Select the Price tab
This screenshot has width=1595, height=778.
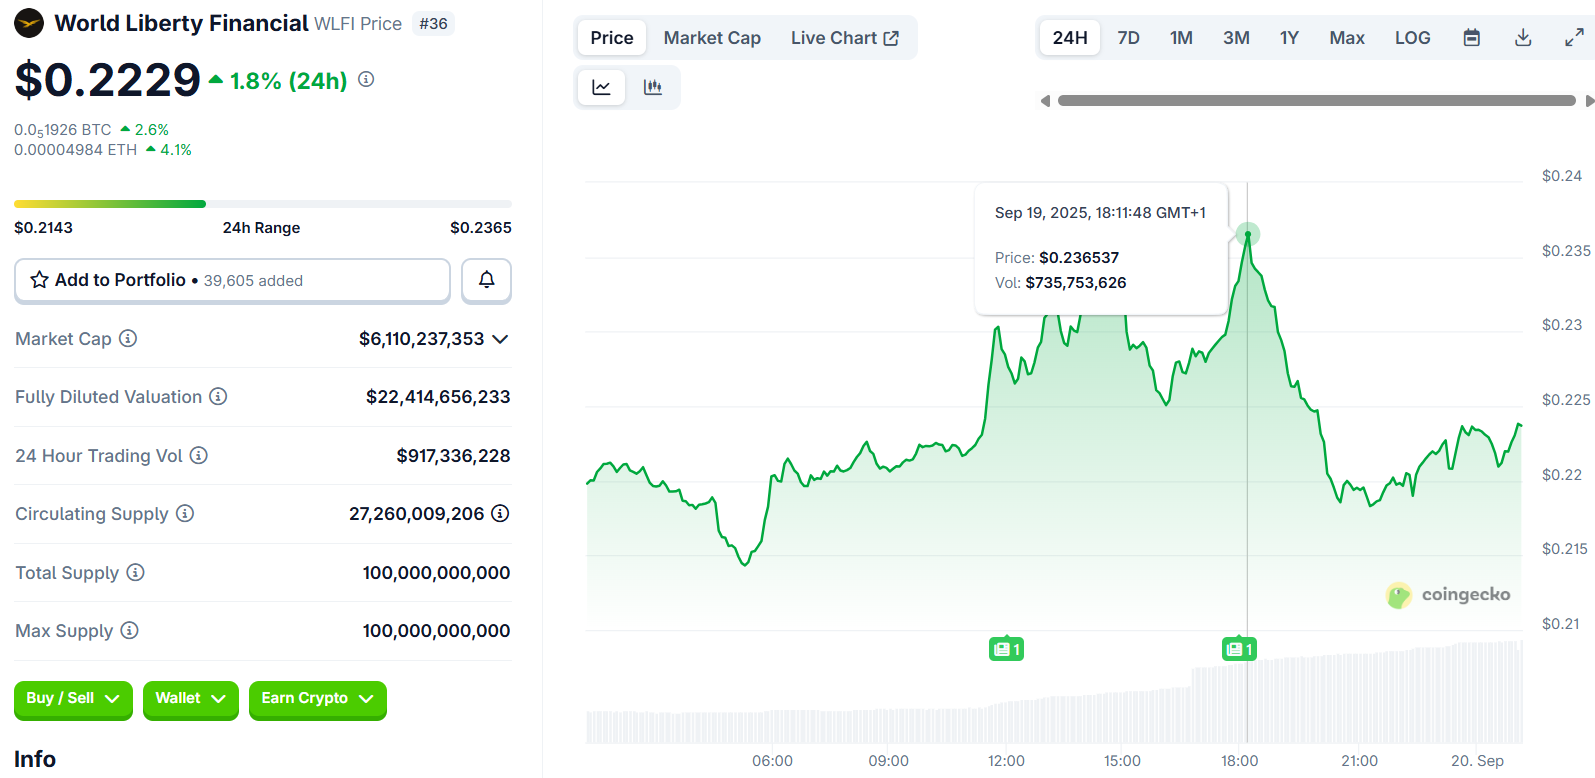tap(612, 38)
